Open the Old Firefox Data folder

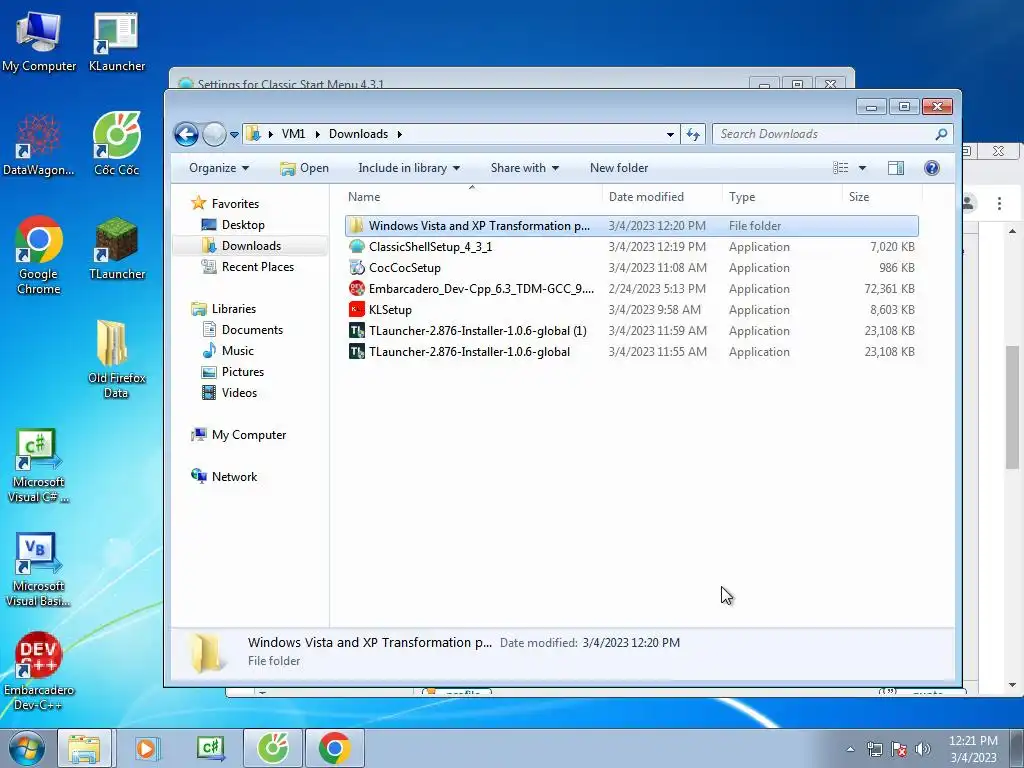(116, 359)
